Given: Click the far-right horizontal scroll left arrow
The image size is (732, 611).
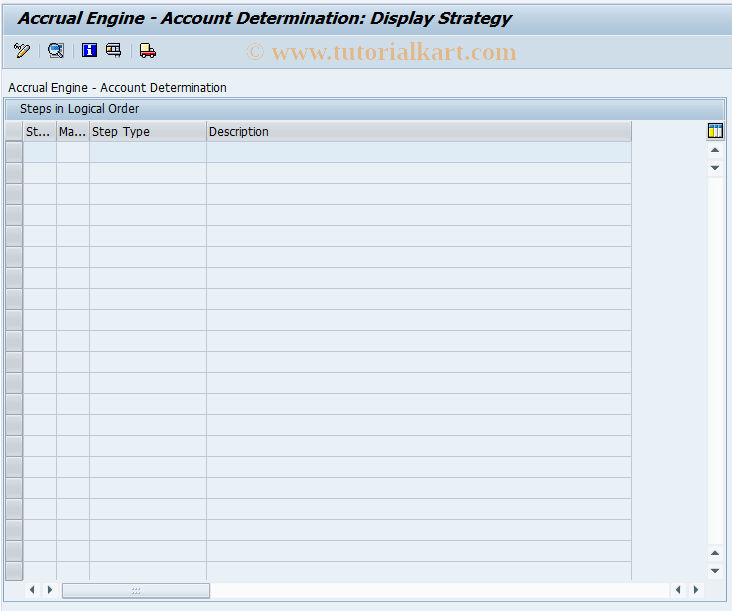Looking at the screenshot, I should 678,590.
